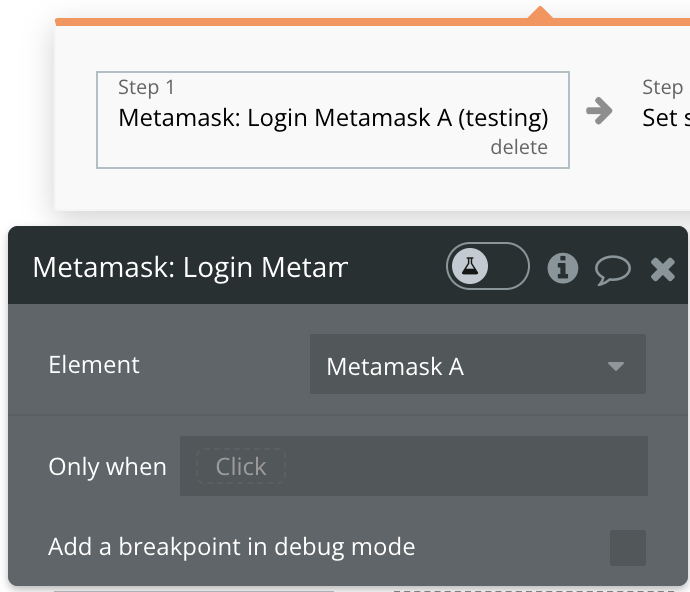Open the comment speech bubble icon
690x592 pixels.
coord(613,269)
